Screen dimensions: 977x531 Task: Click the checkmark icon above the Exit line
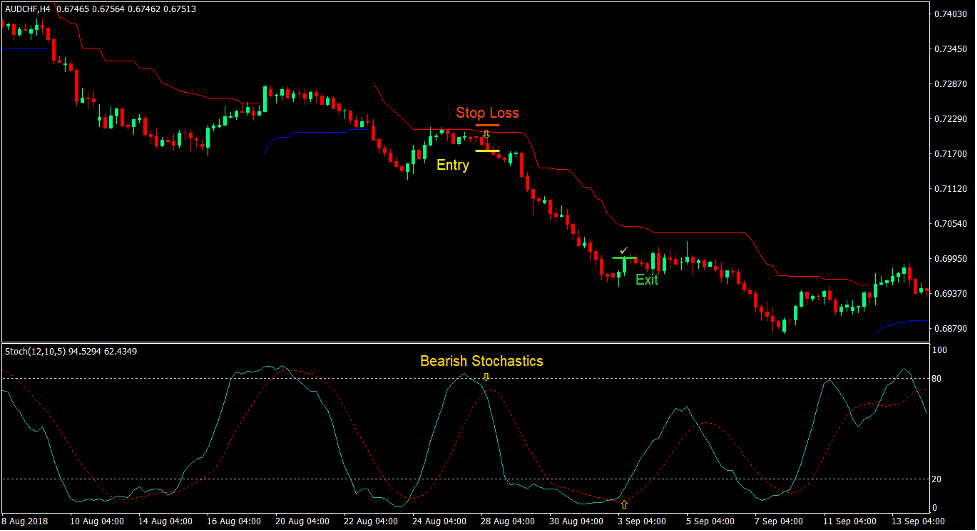624,250
